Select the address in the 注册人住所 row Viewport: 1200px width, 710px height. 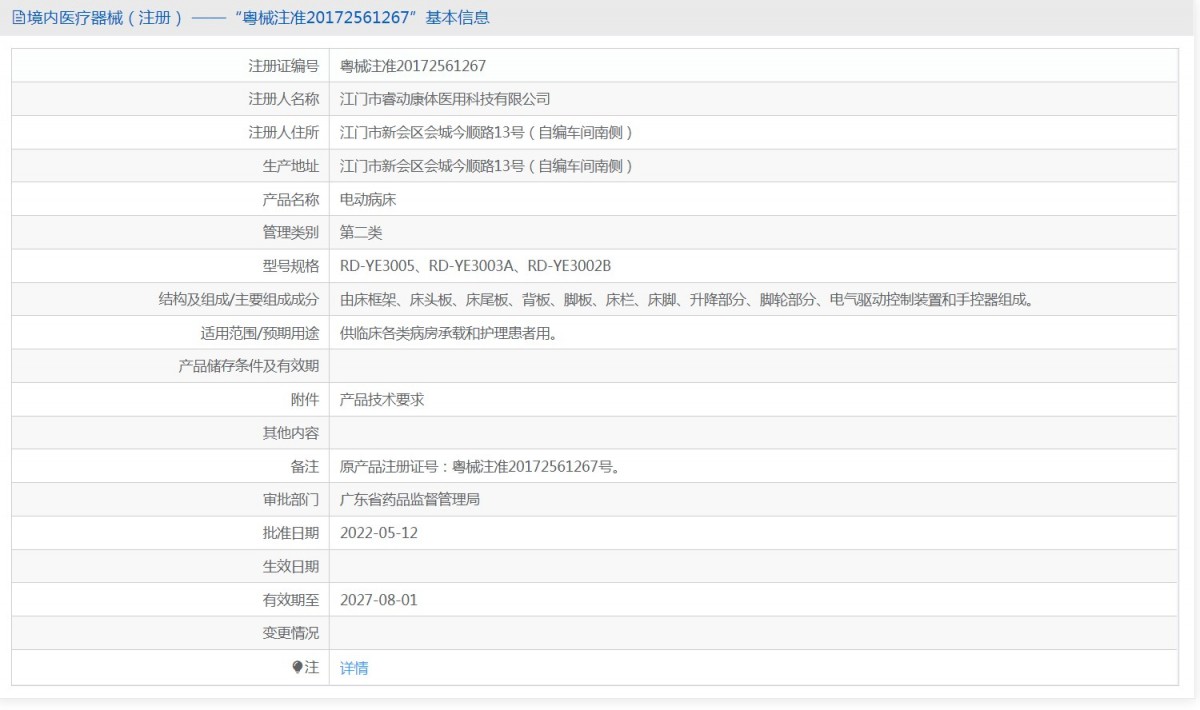(488, 133)
